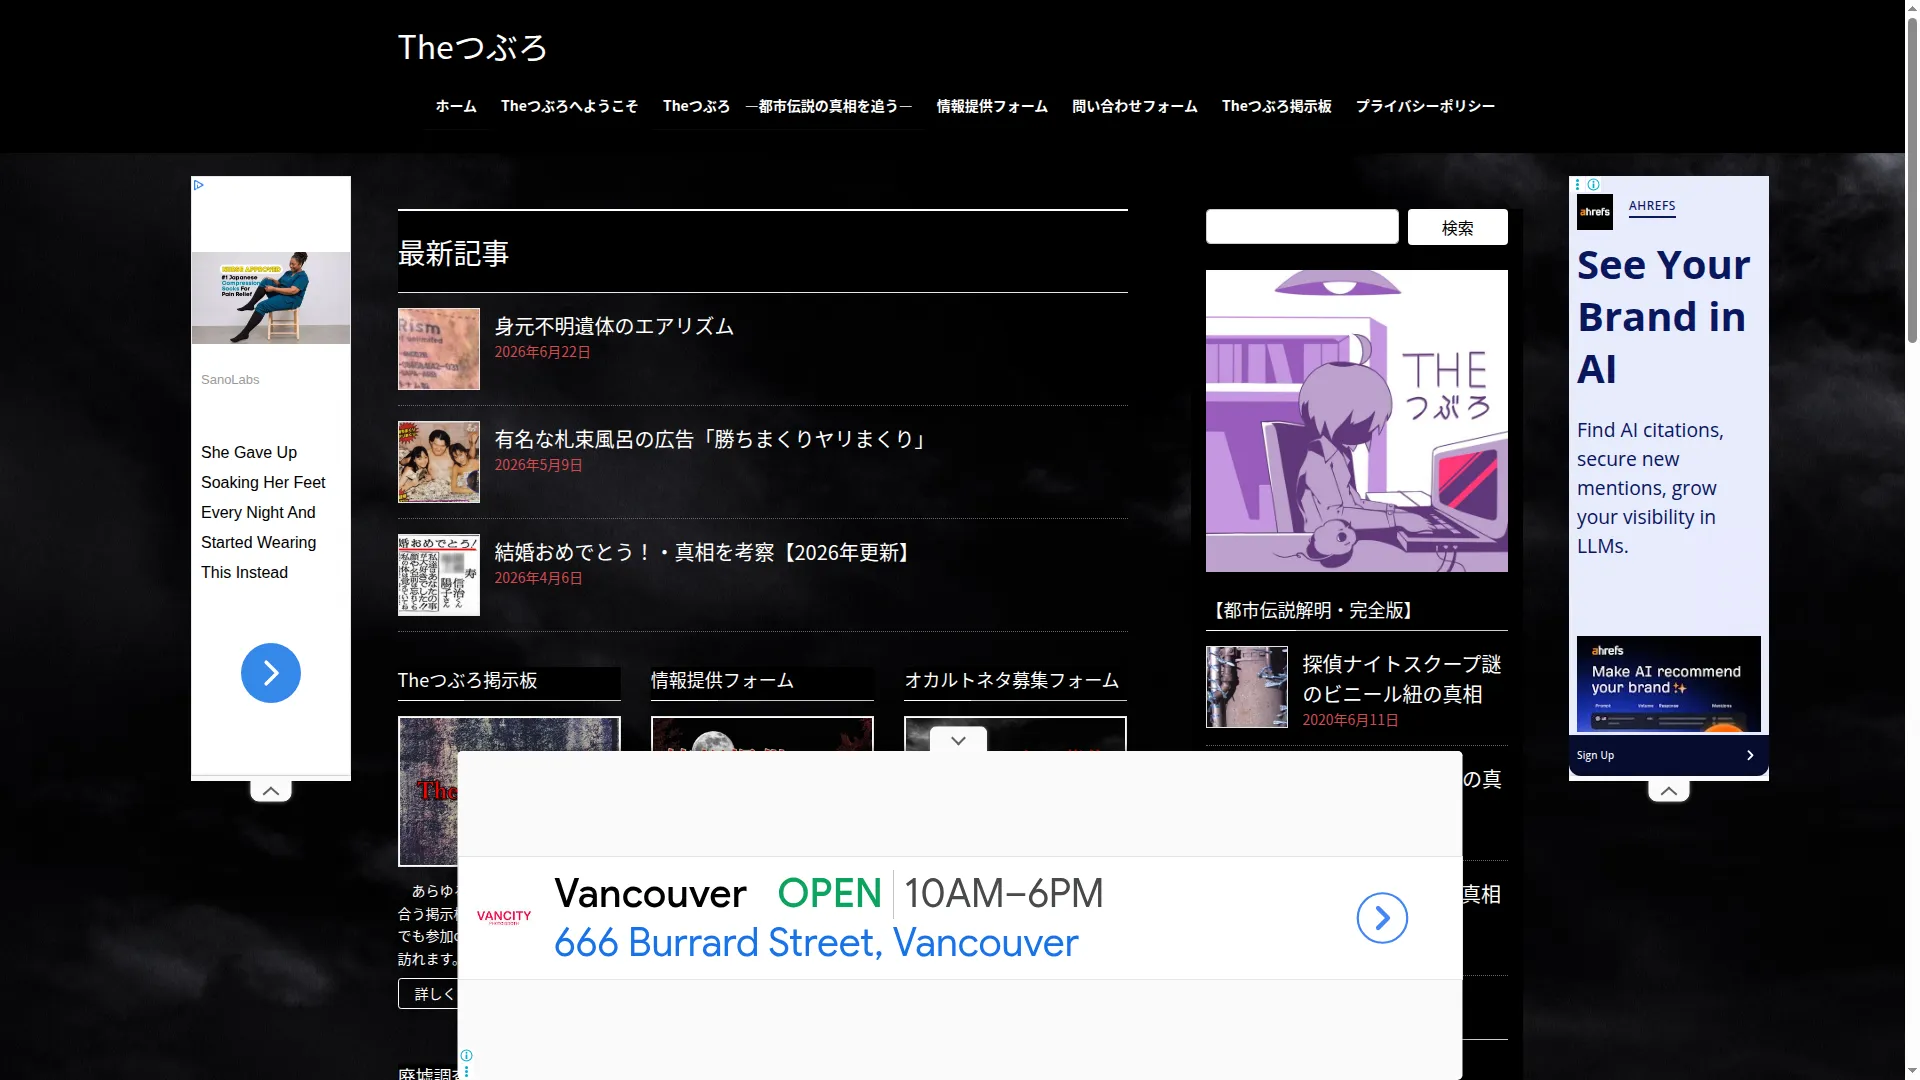Screen dimensions: 1920x1080
Task: Open ad info icon on Ahrefs ad
Action: pyautogui.click(x=1594, y=185)
